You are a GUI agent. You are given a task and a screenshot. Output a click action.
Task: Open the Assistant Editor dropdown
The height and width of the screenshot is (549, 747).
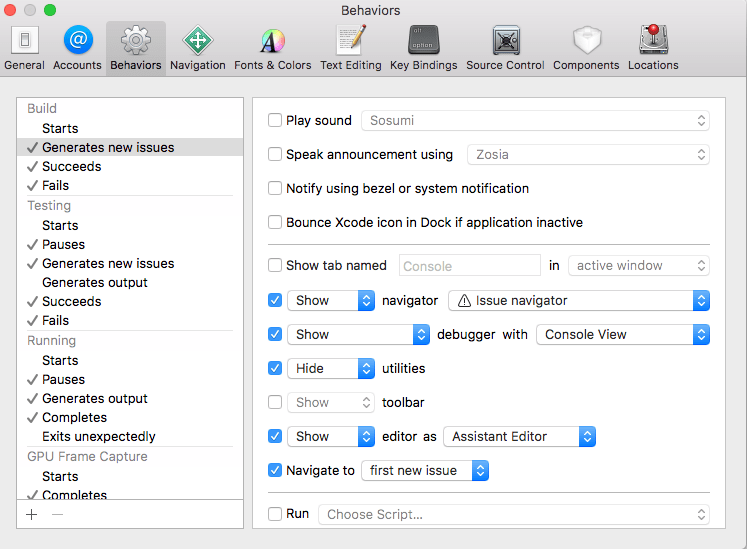(x=519, y=437)
